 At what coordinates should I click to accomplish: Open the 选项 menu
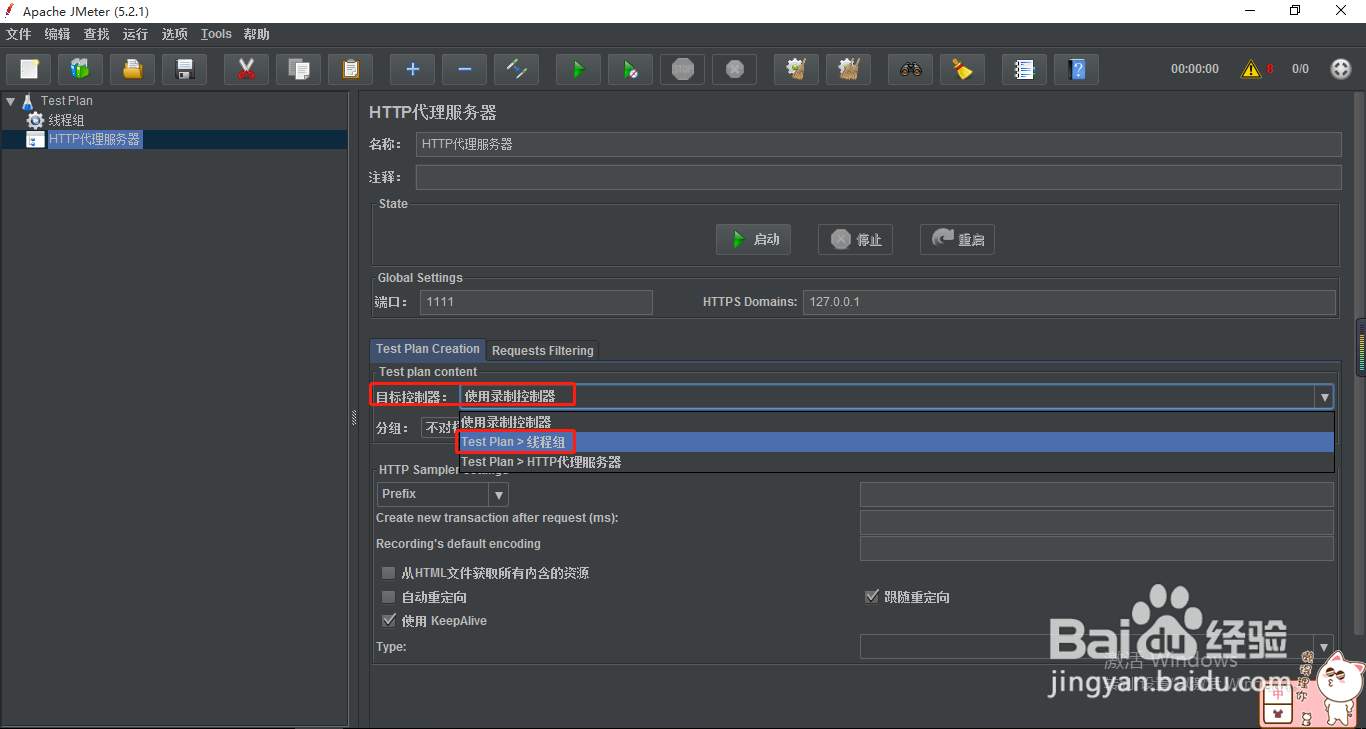(x=175, y=34)
